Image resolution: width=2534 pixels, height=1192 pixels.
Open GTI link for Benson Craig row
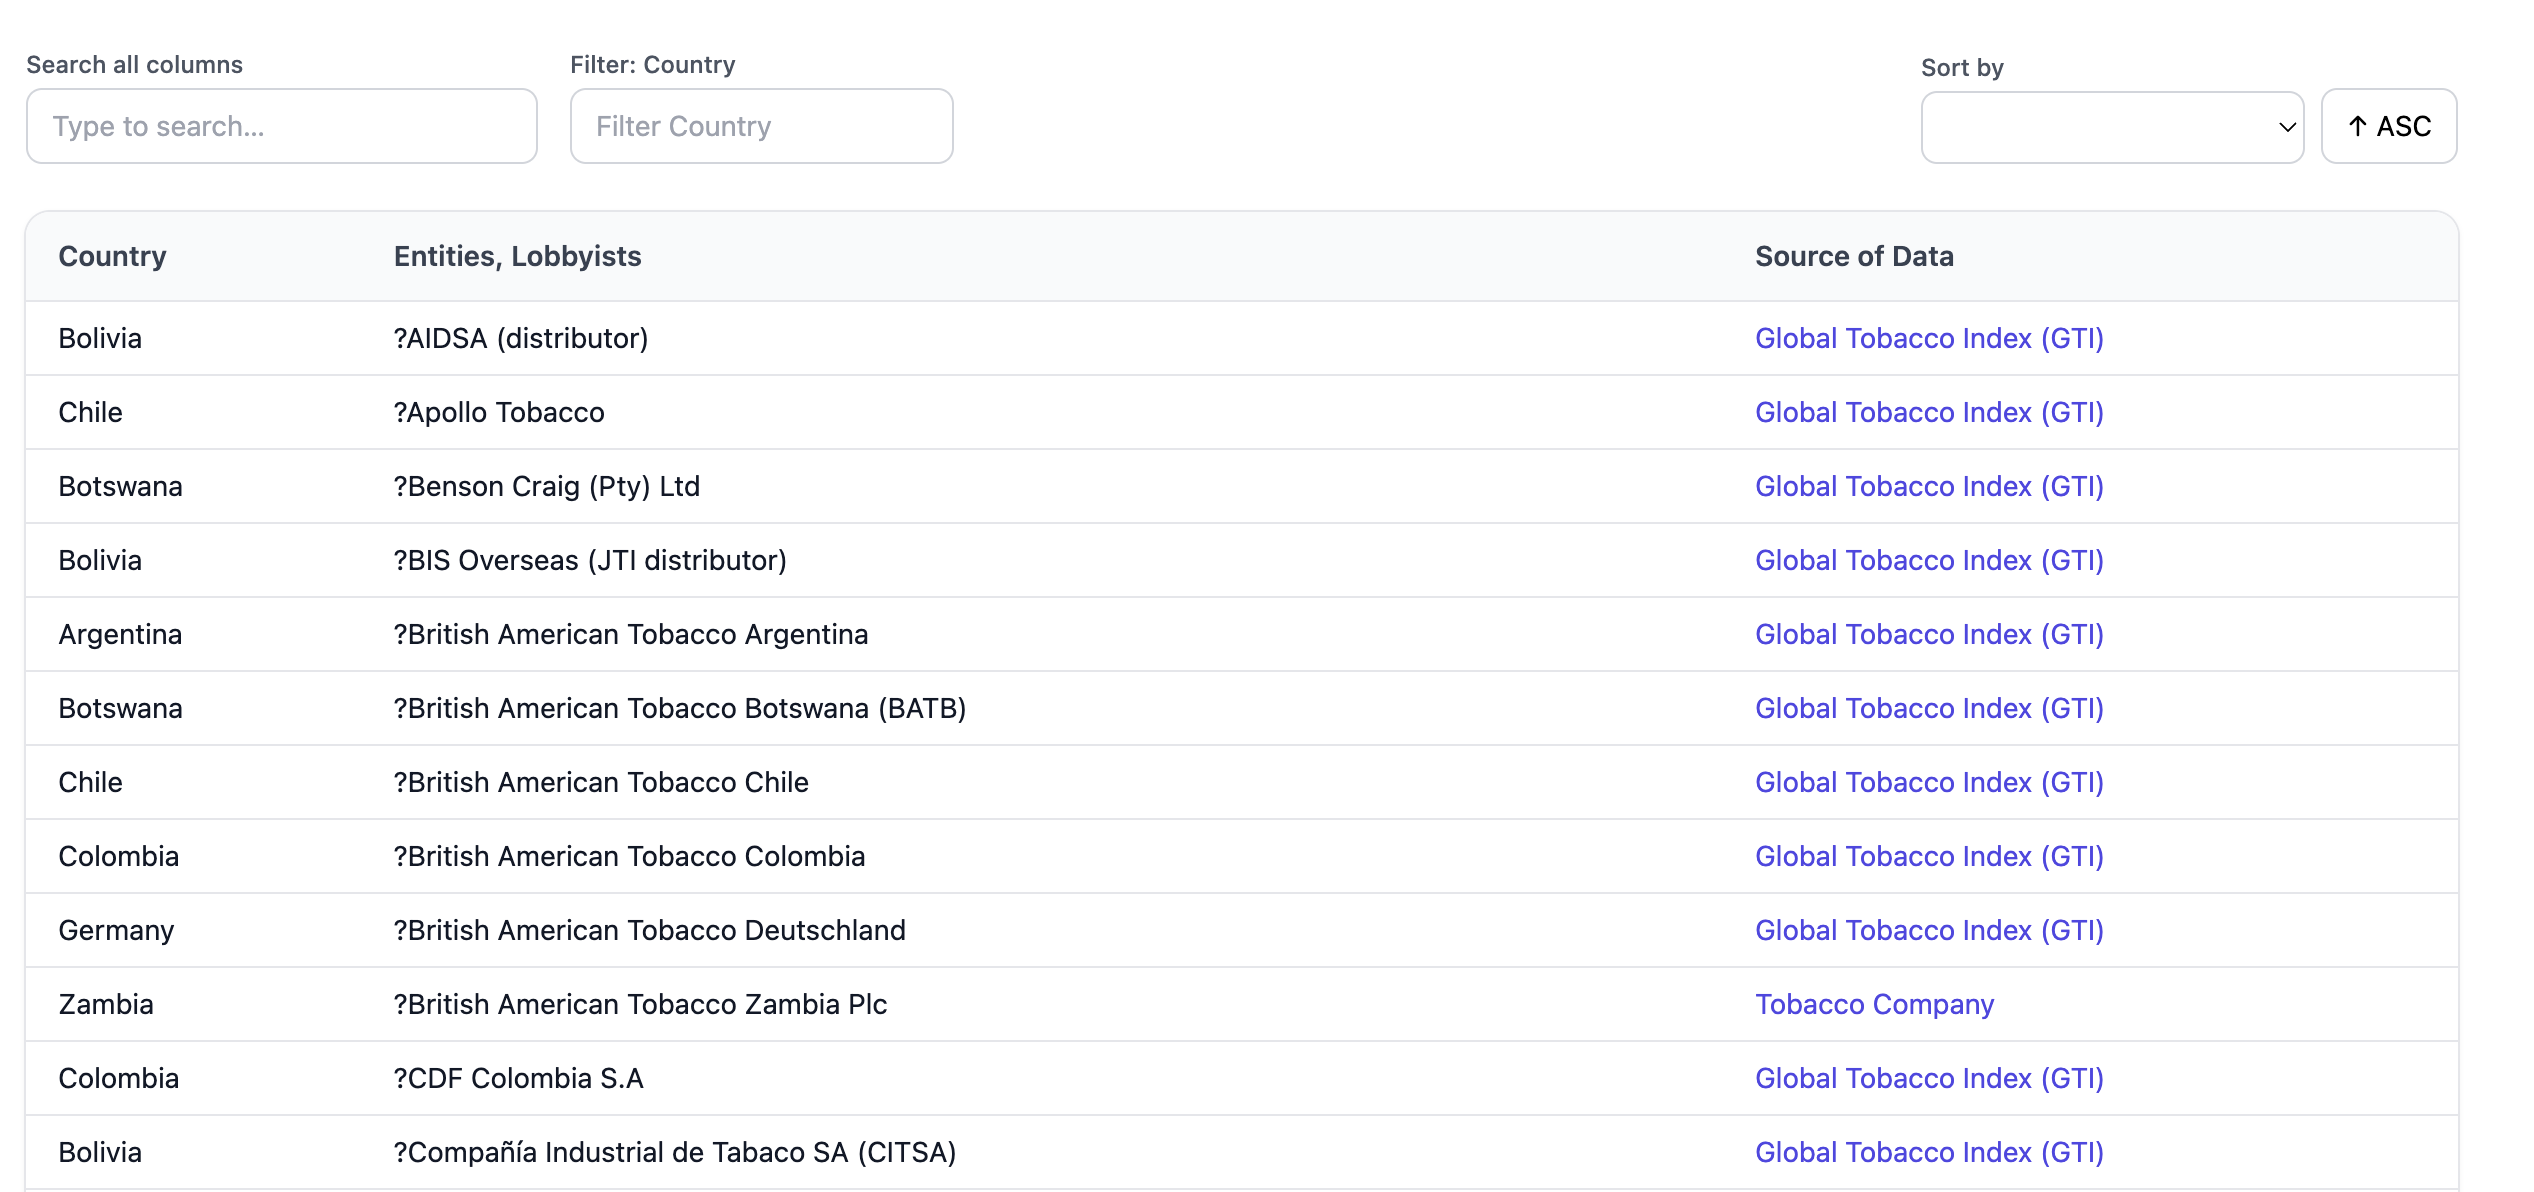pos(1928,486)
